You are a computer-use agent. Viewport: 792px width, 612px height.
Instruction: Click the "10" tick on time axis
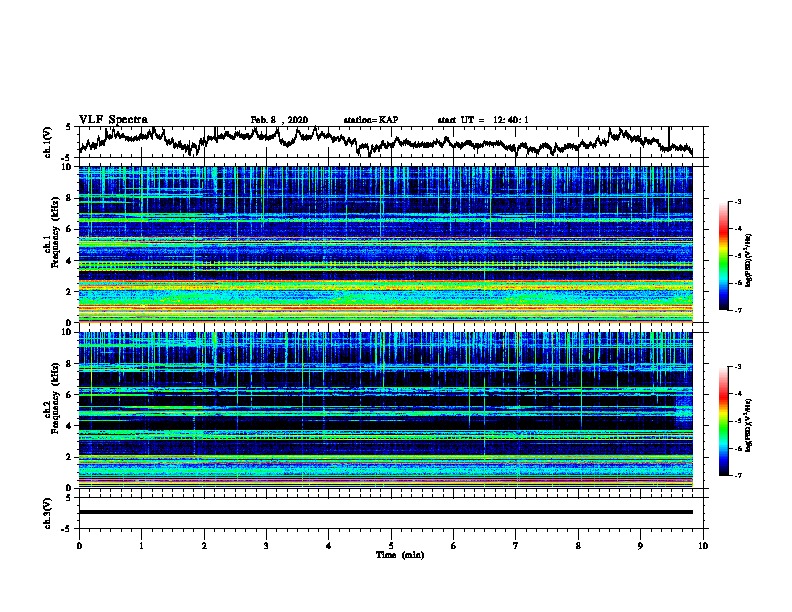tap(703, 546)
